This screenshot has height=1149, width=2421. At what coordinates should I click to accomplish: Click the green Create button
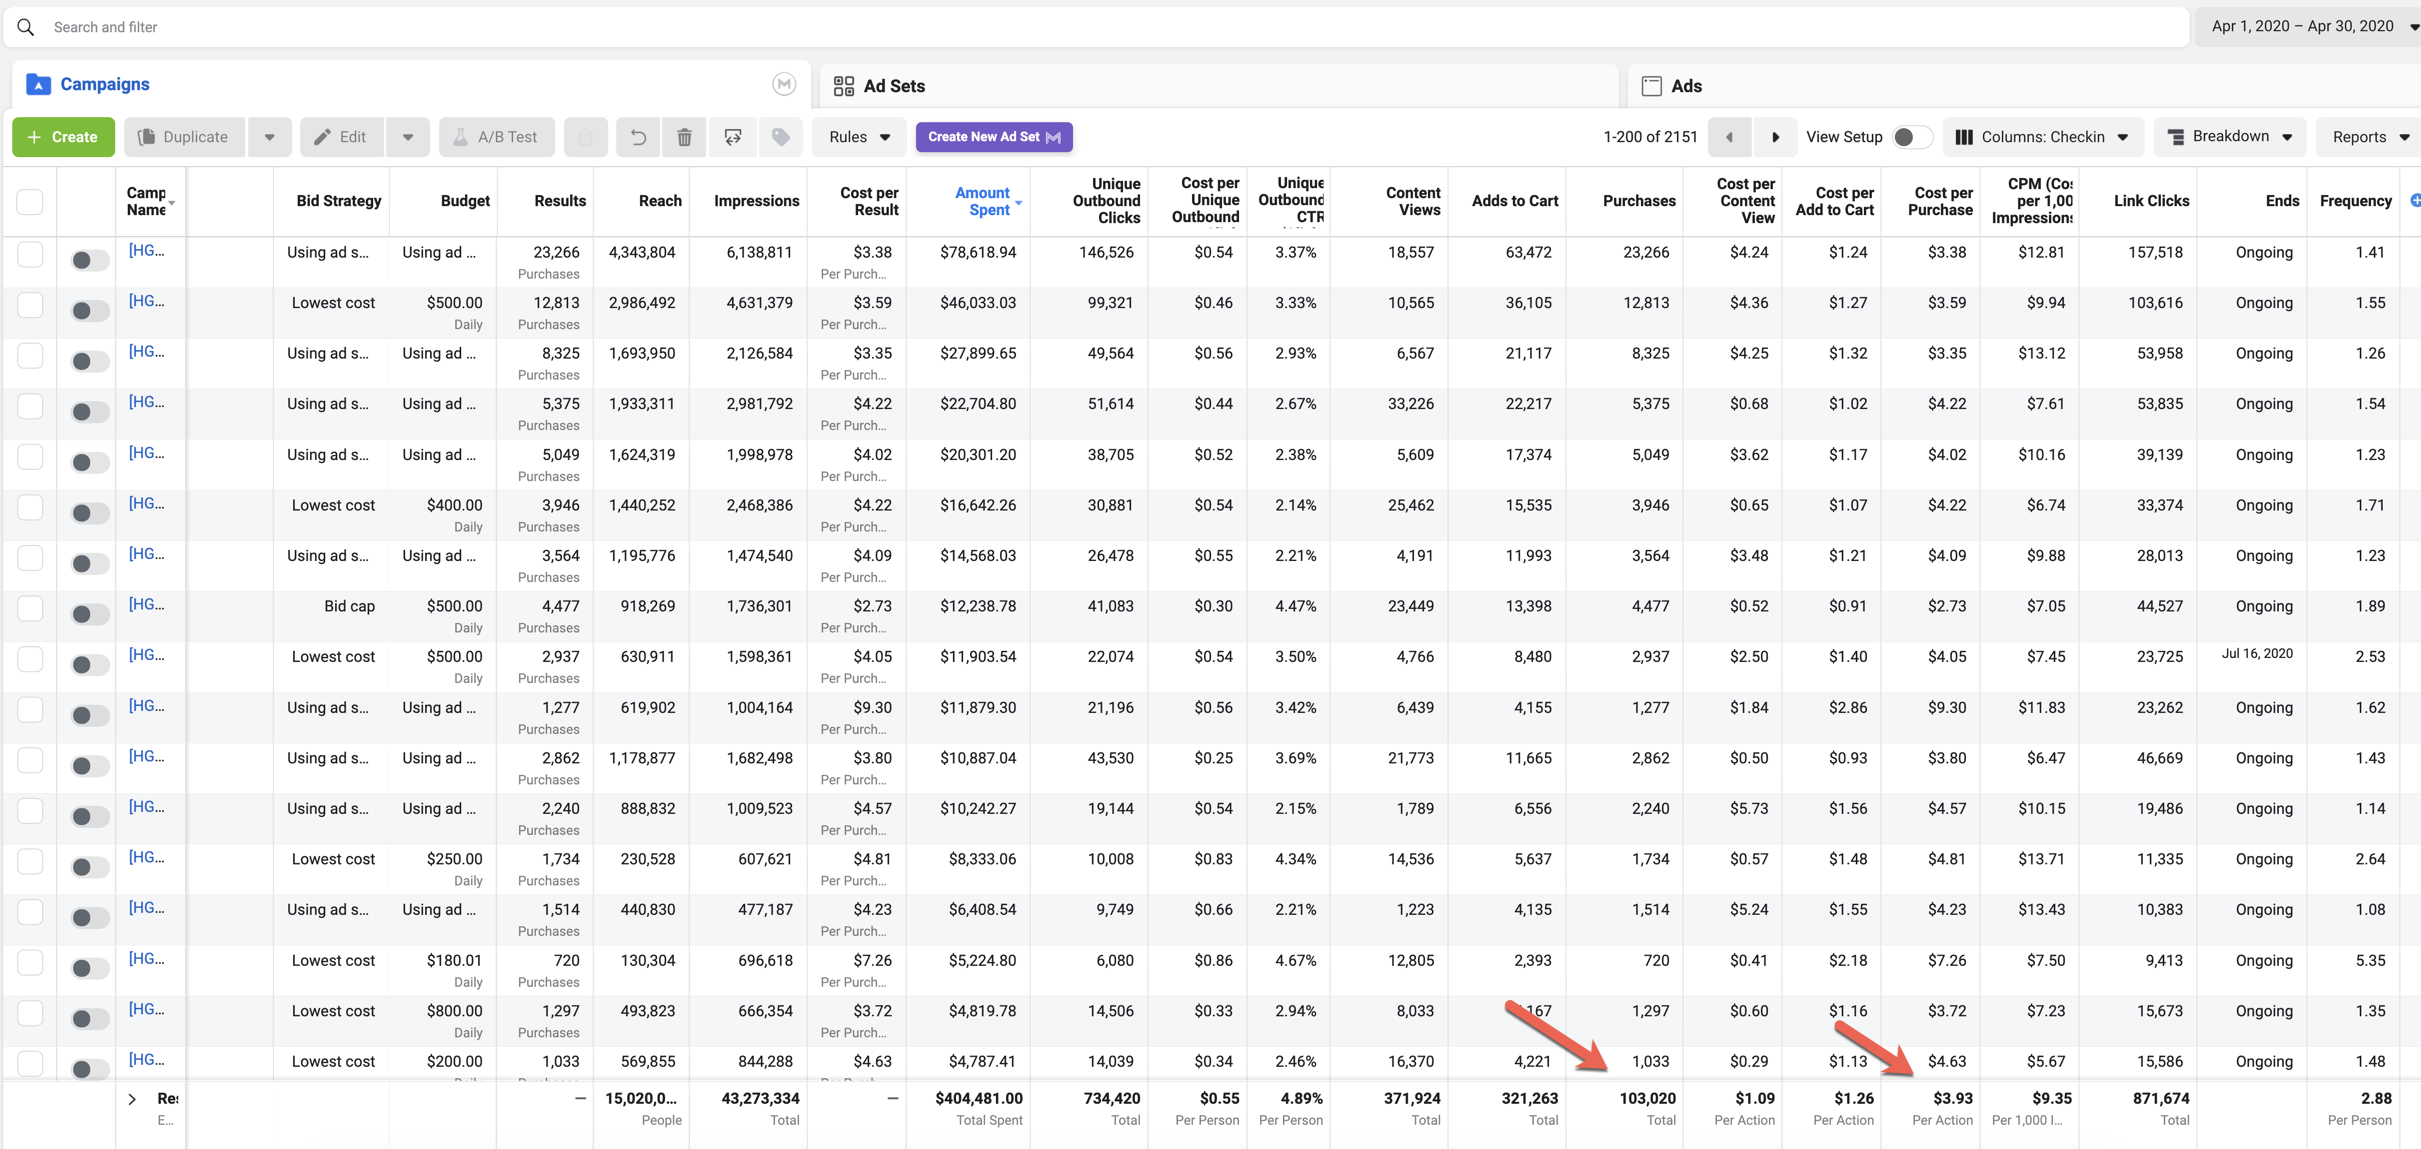coord(63,137)
